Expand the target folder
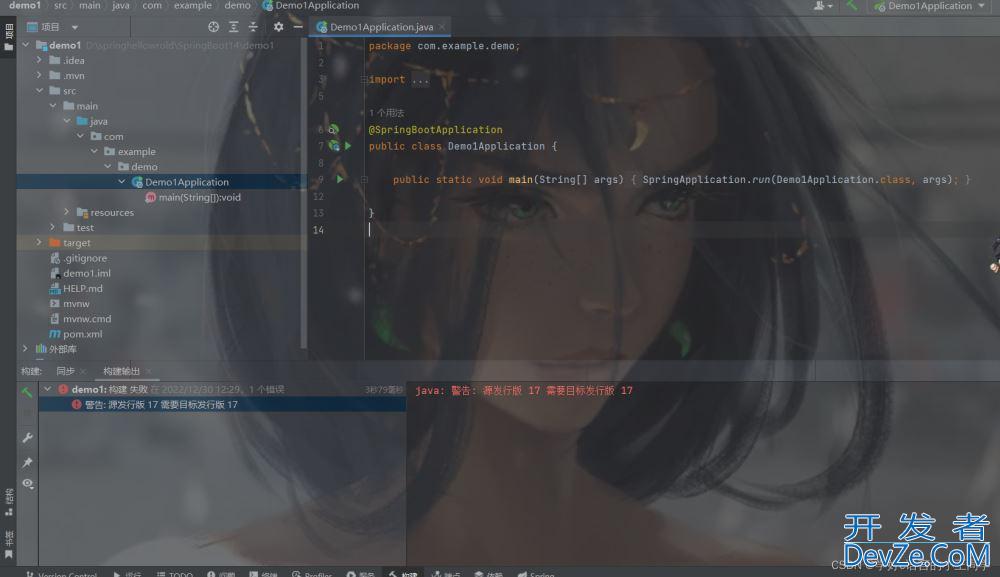1000x577 pixels. pos(40,242)
